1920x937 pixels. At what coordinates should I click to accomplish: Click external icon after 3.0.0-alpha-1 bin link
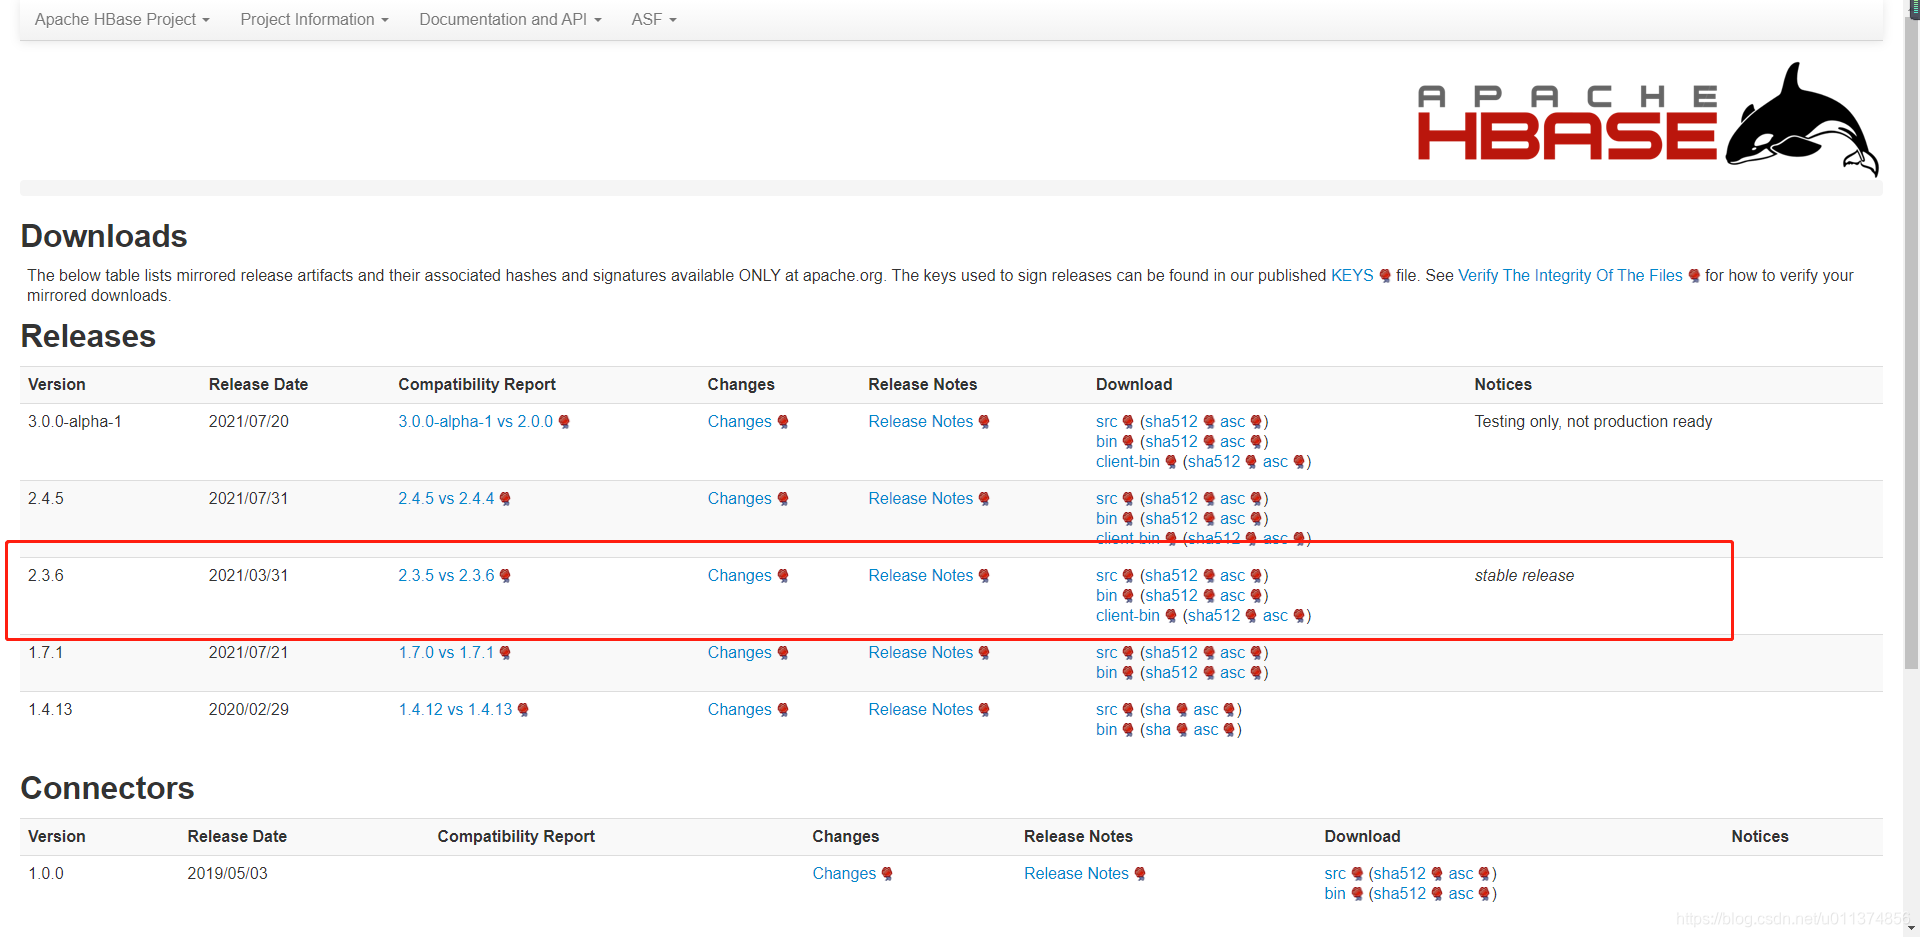[x=1128, y=442]
